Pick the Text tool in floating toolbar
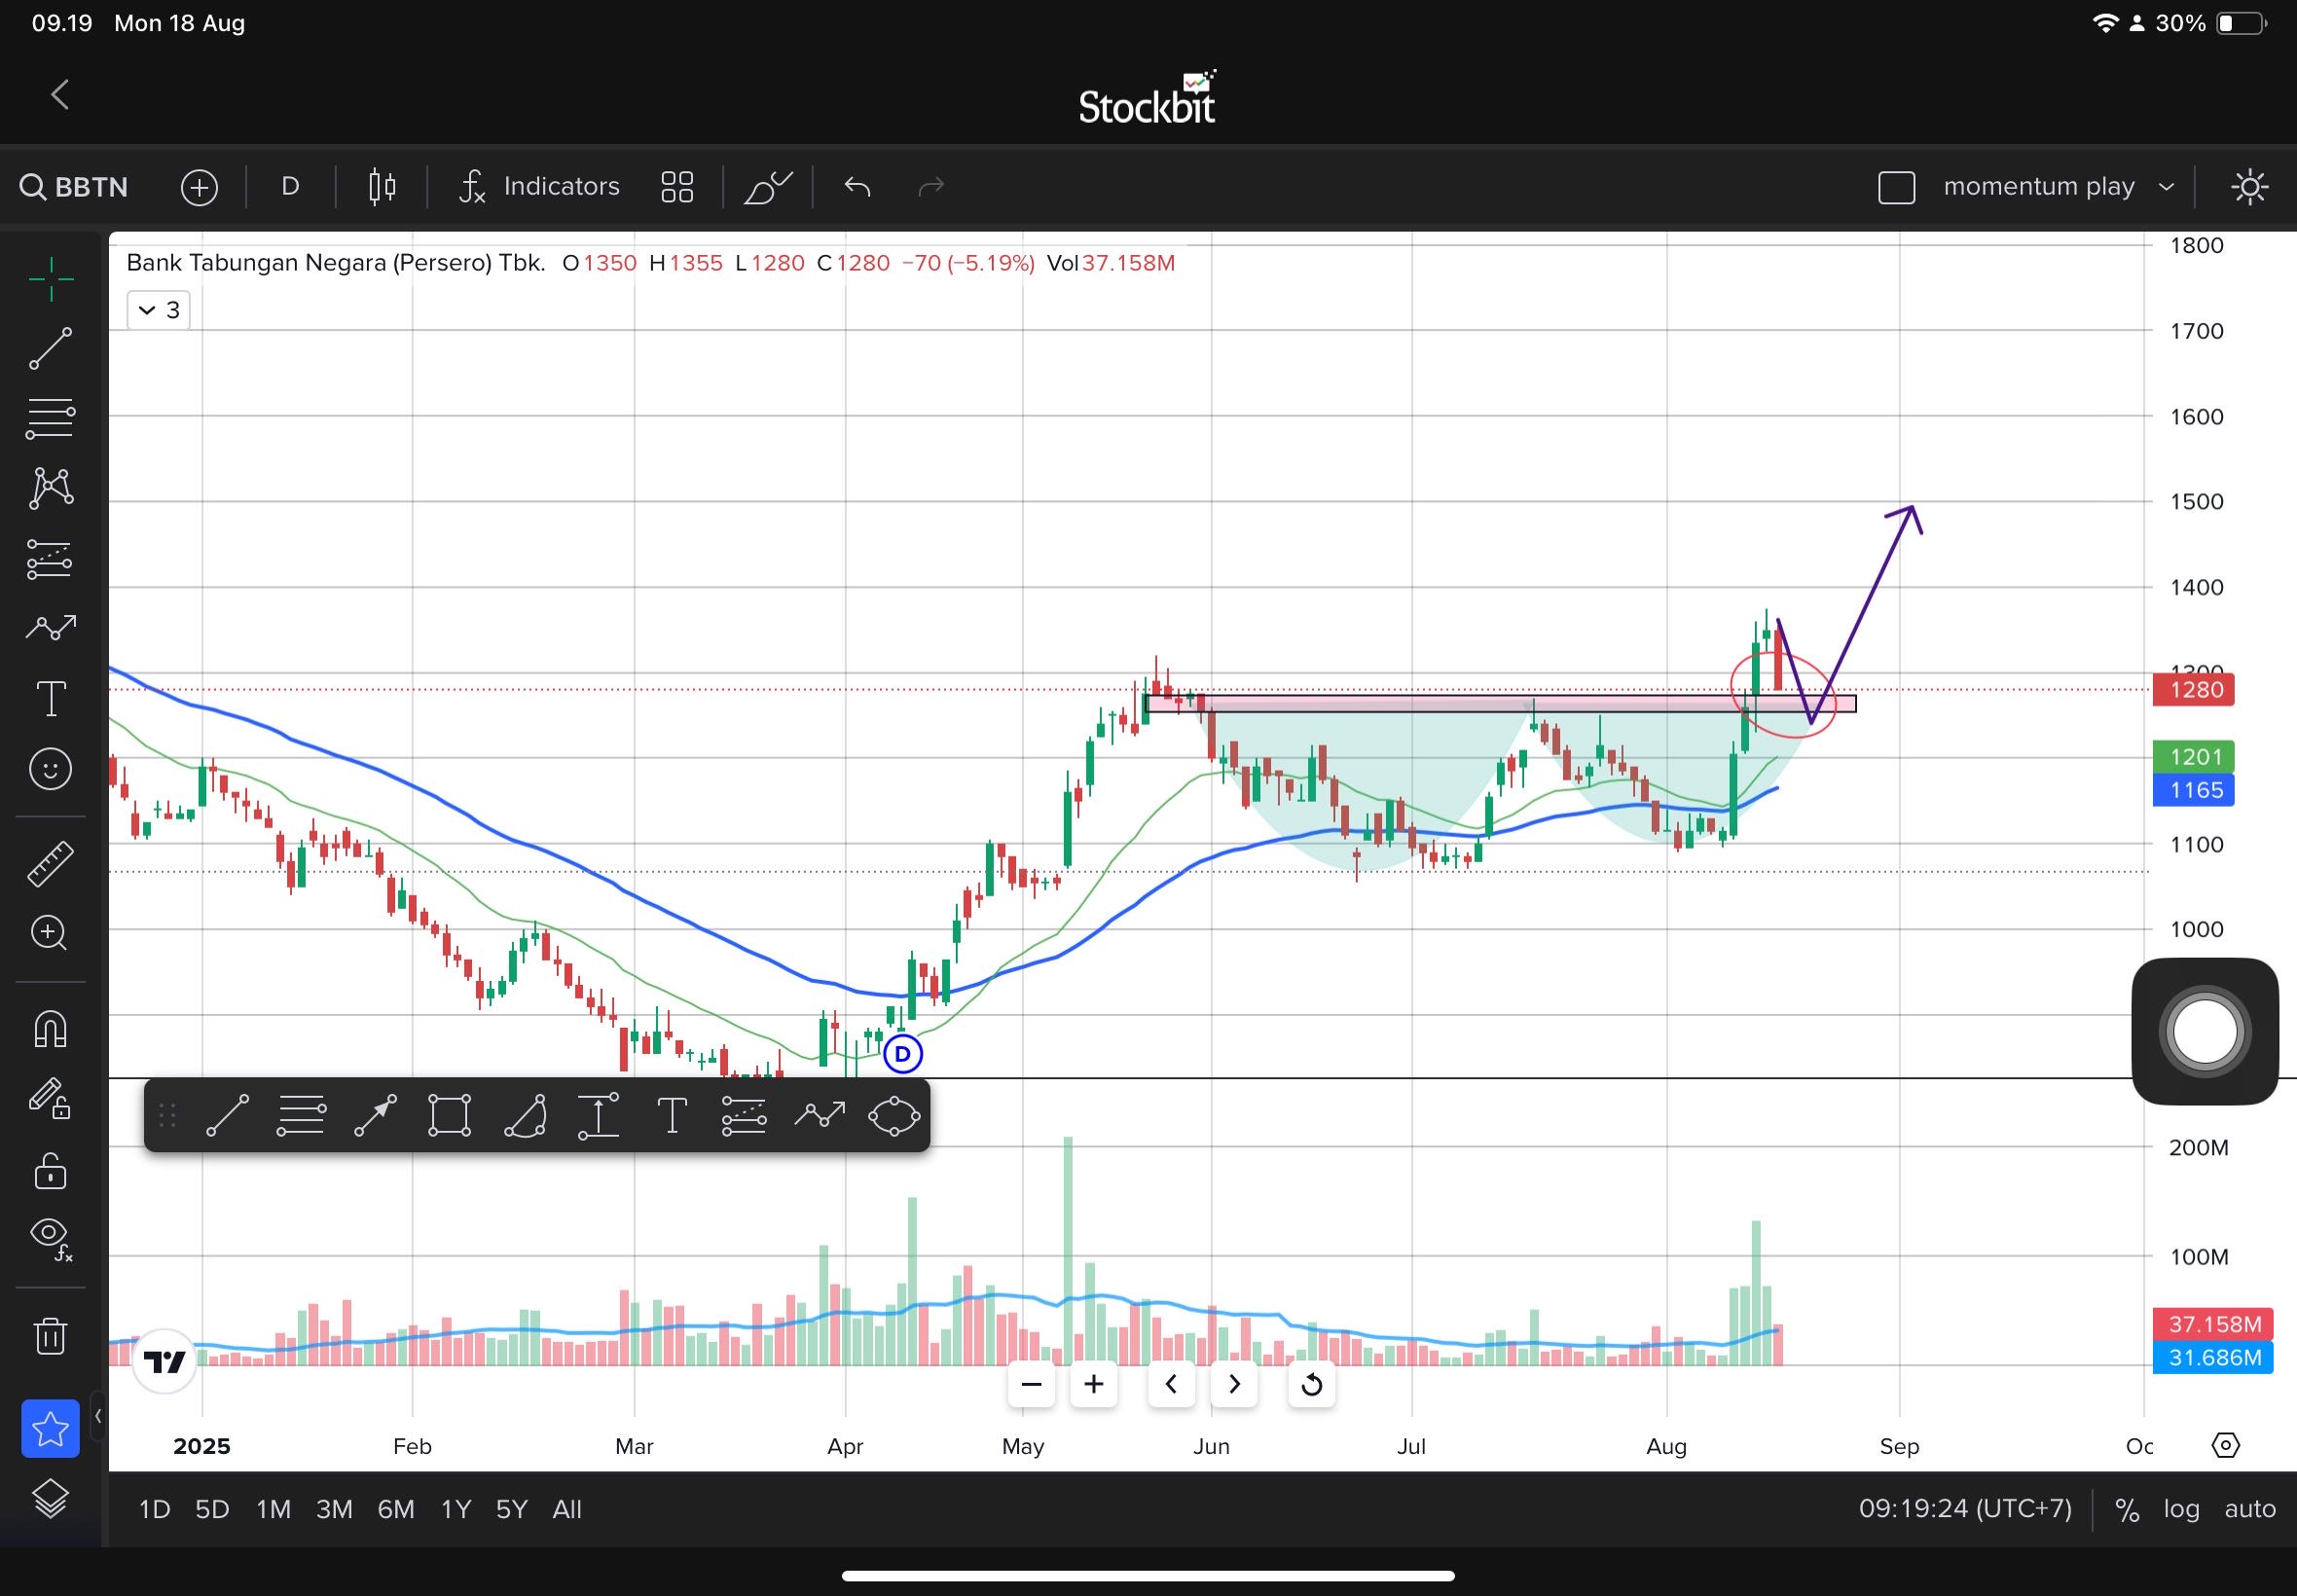Image resolution: width=2297 pixels, height=1596 pixels. [x=672, y=1115]
